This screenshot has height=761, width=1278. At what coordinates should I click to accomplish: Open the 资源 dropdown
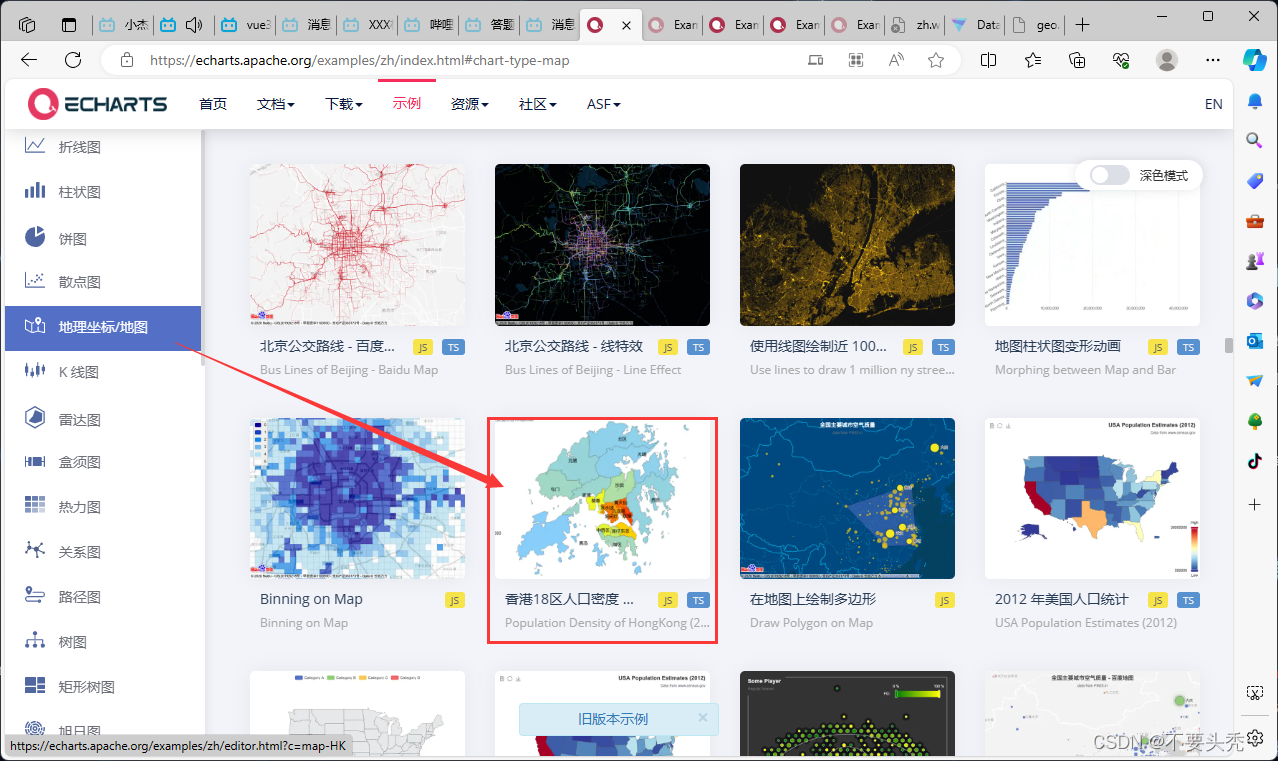[x=469, y=103]
